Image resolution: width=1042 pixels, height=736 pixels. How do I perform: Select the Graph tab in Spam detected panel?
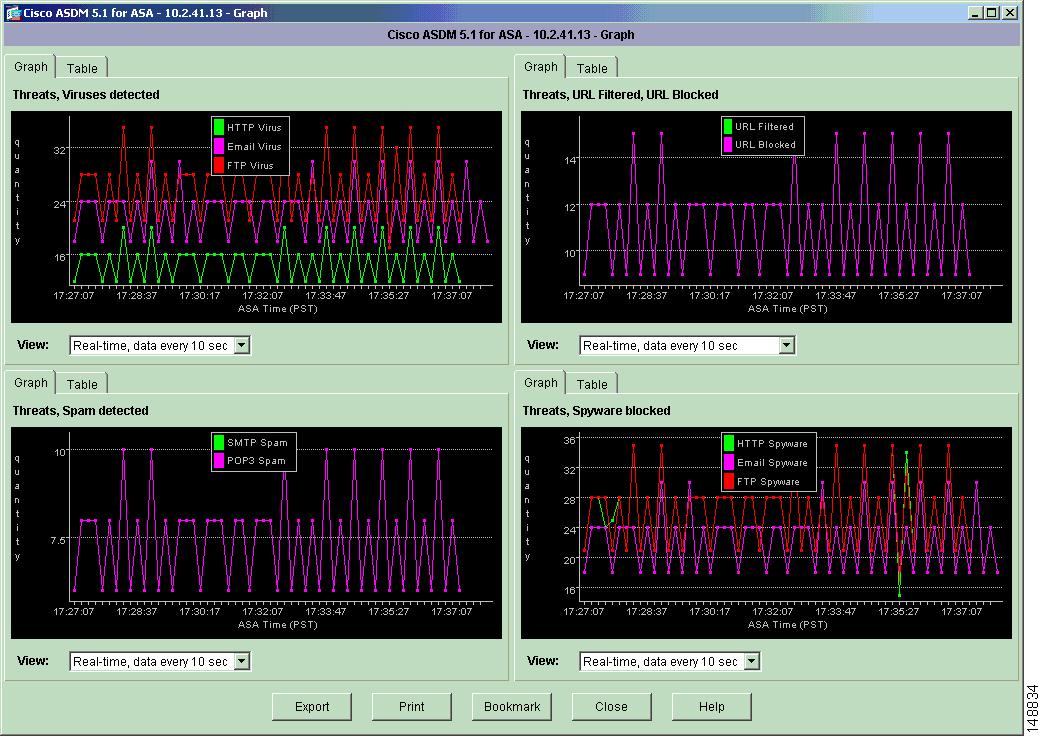pyautogui.click(x=31, y=383)
